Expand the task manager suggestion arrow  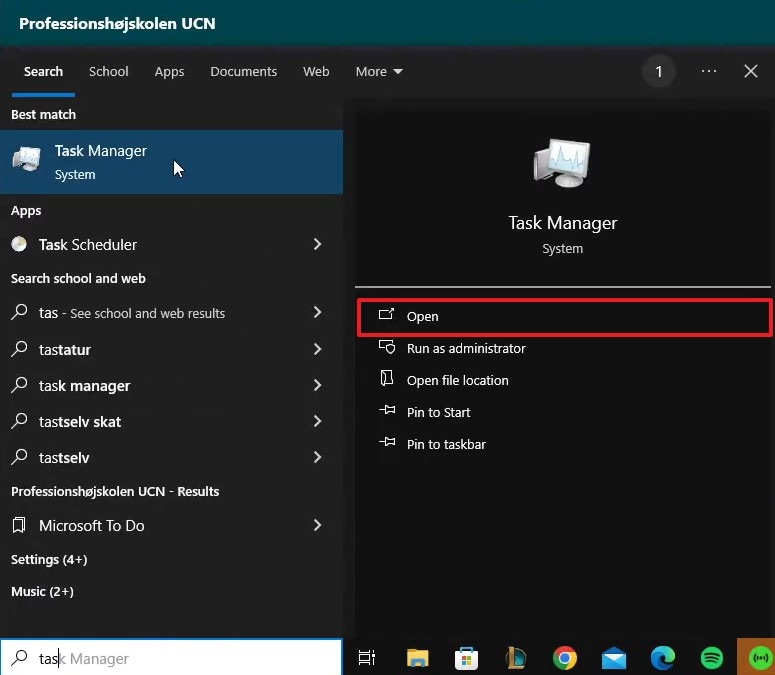317,385
